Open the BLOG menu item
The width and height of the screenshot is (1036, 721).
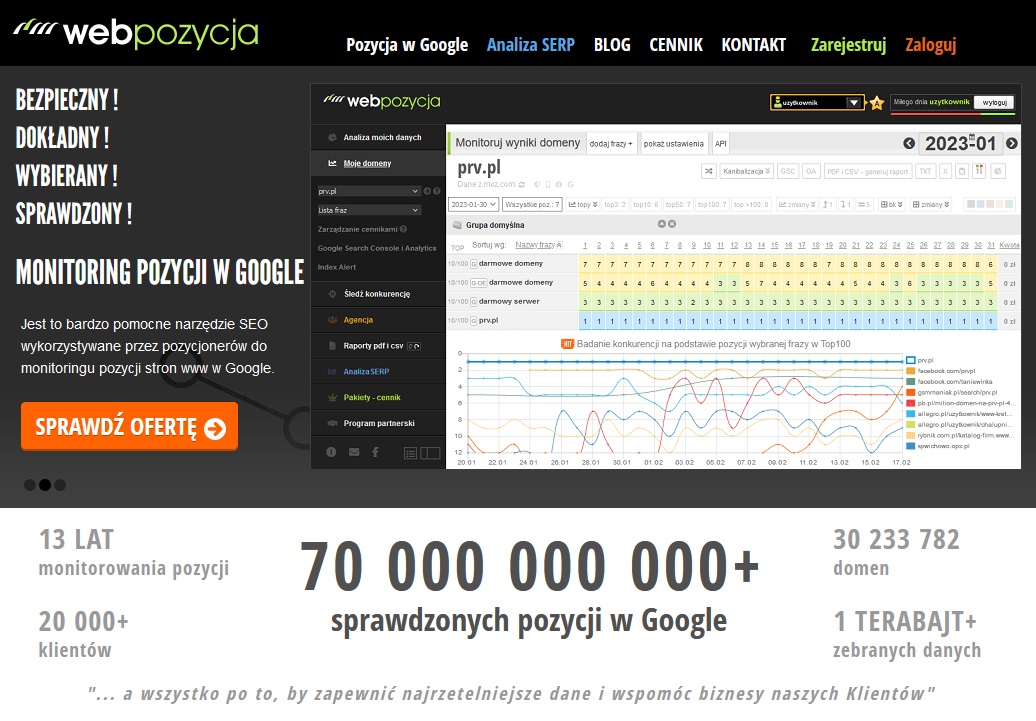click(612, 45)
